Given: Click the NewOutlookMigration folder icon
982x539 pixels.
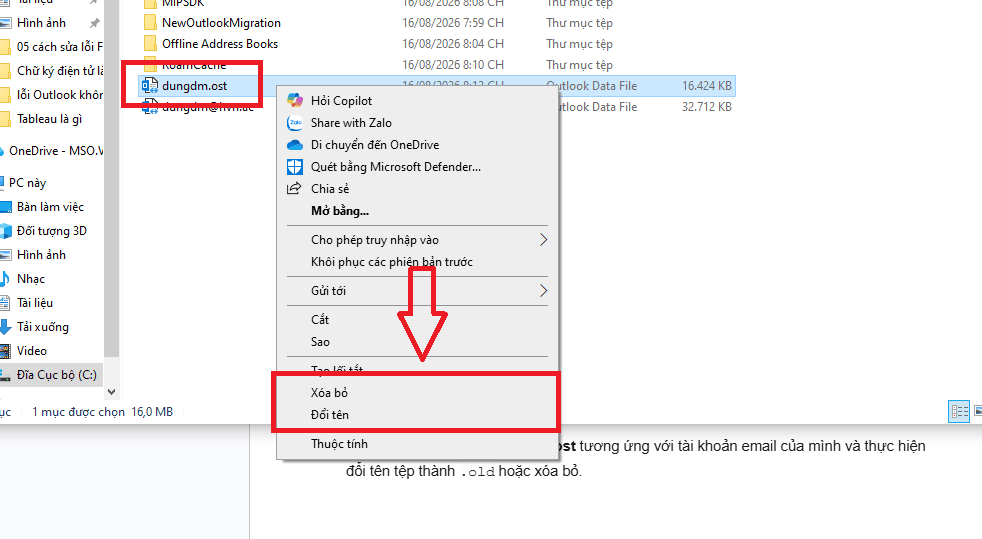Looking at the screenshot, I should pos(150,23).
